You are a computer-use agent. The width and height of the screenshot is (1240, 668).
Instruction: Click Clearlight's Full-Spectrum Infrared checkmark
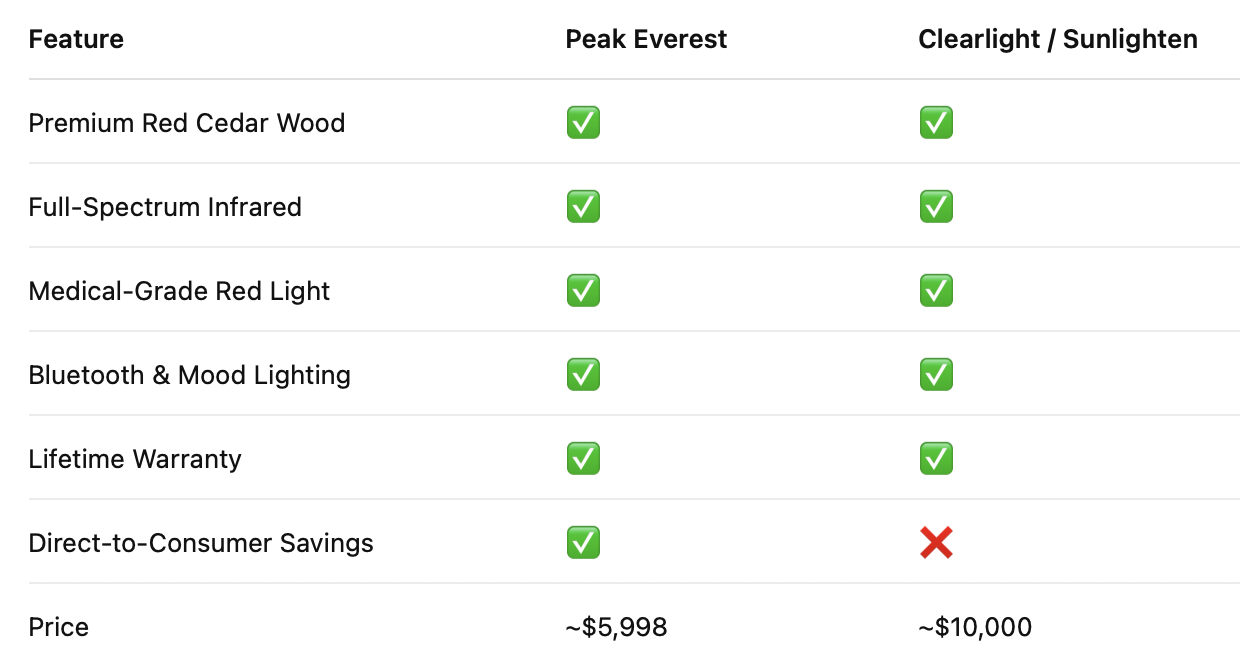pyautogui.click(x=936, y=207)
